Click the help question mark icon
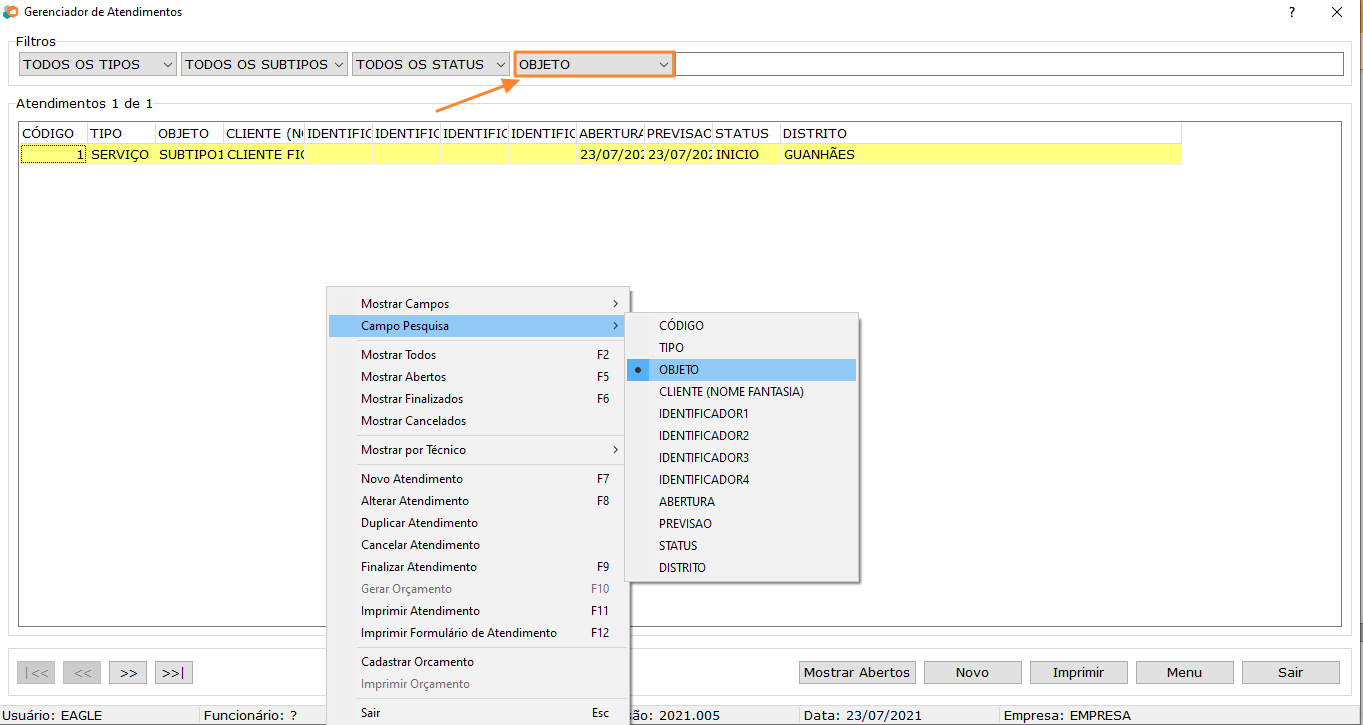This screenshot has width=1363, height=725. coord(1293,12)
